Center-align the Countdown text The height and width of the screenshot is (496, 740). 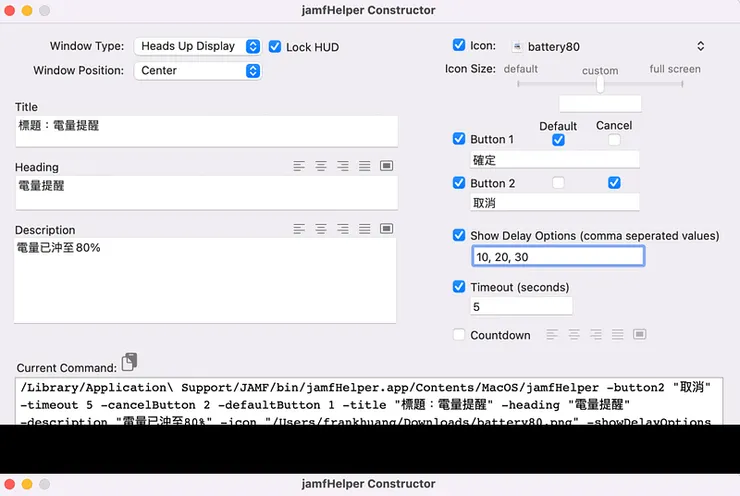click(574, 335)
